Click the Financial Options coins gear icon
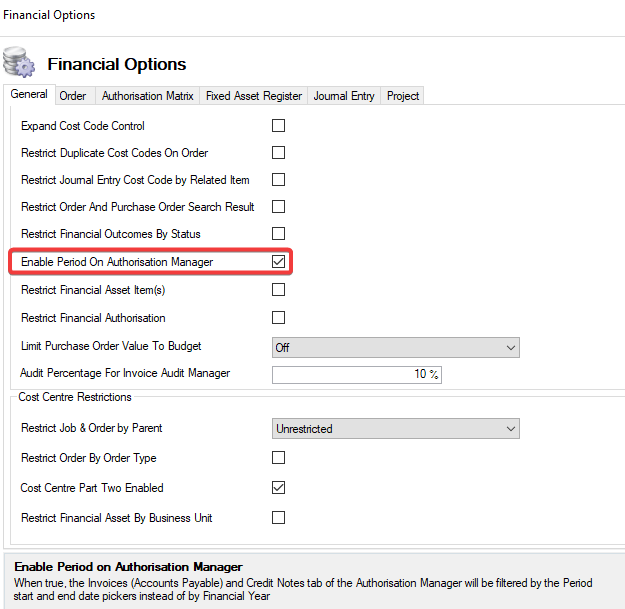This screenshot has height=609, width=625. pyautogui.click(x=21, y=63)
